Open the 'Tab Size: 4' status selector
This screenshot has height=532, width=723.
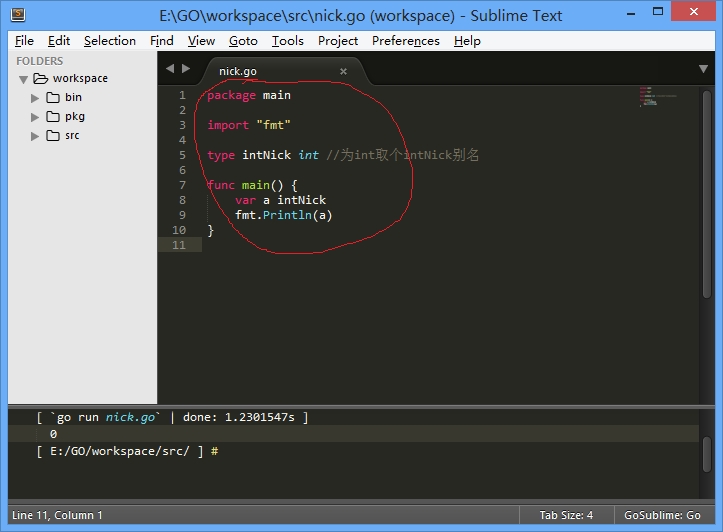[566, 515]
